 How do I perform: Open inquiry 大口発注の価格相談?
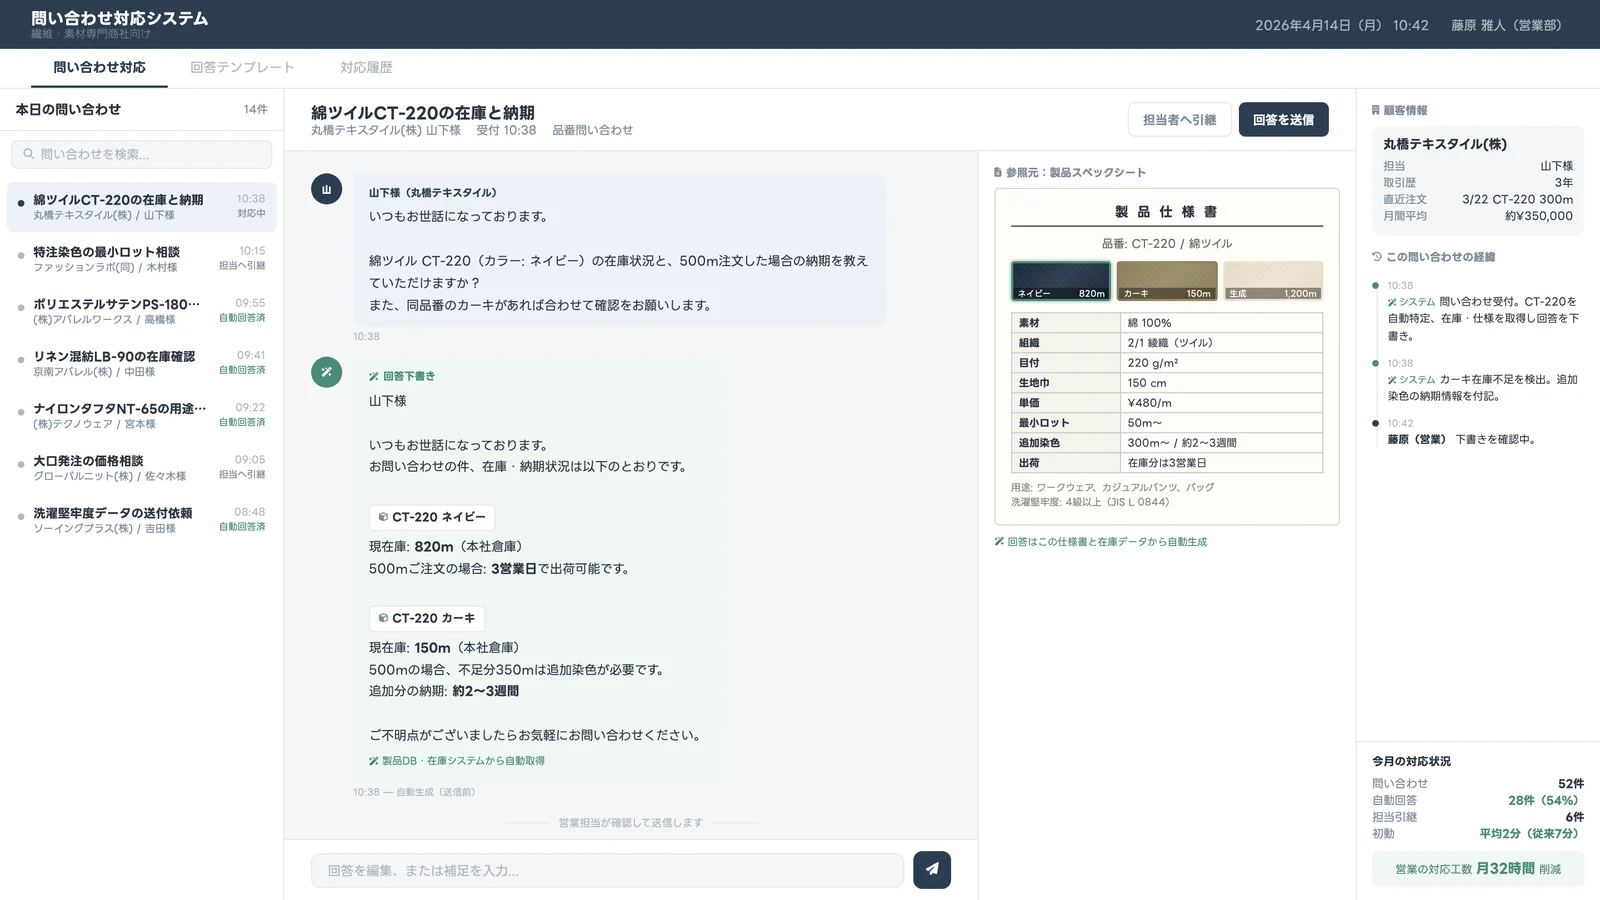141,468
